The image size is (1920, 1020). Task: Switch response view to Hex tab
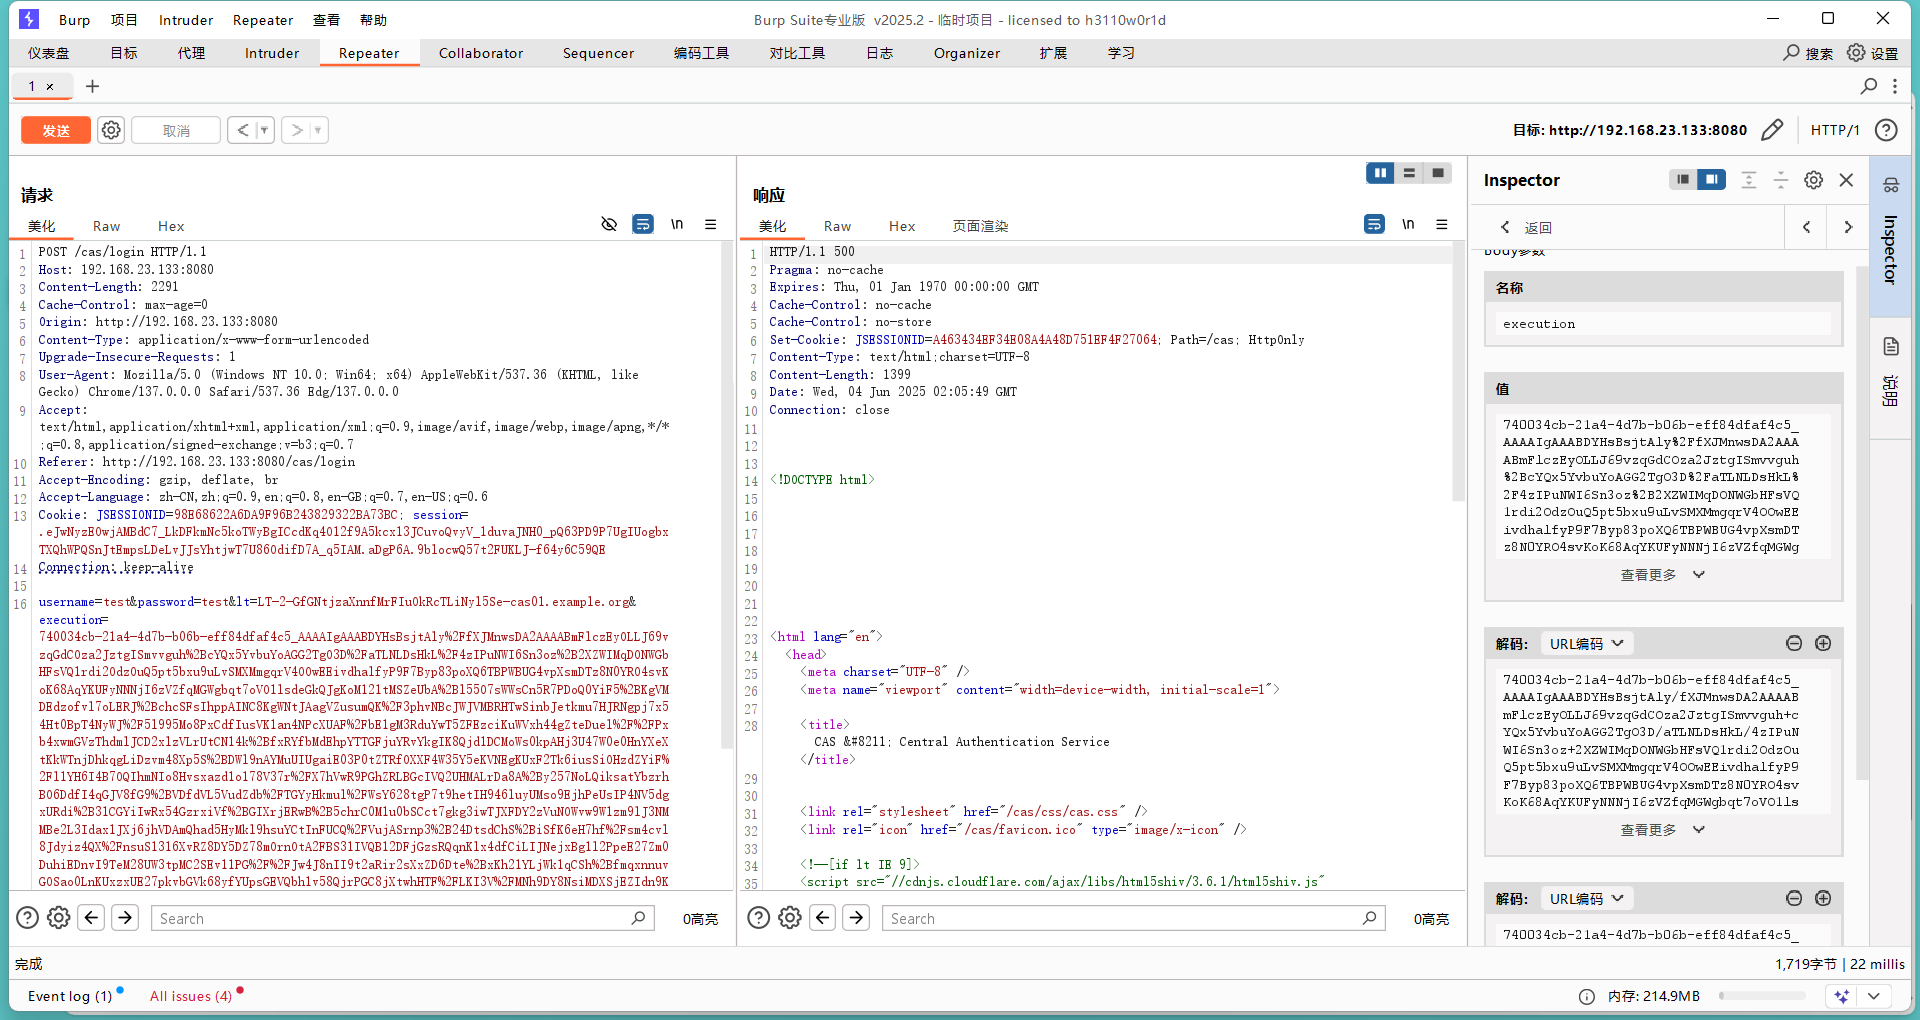(x=902, y=226)
